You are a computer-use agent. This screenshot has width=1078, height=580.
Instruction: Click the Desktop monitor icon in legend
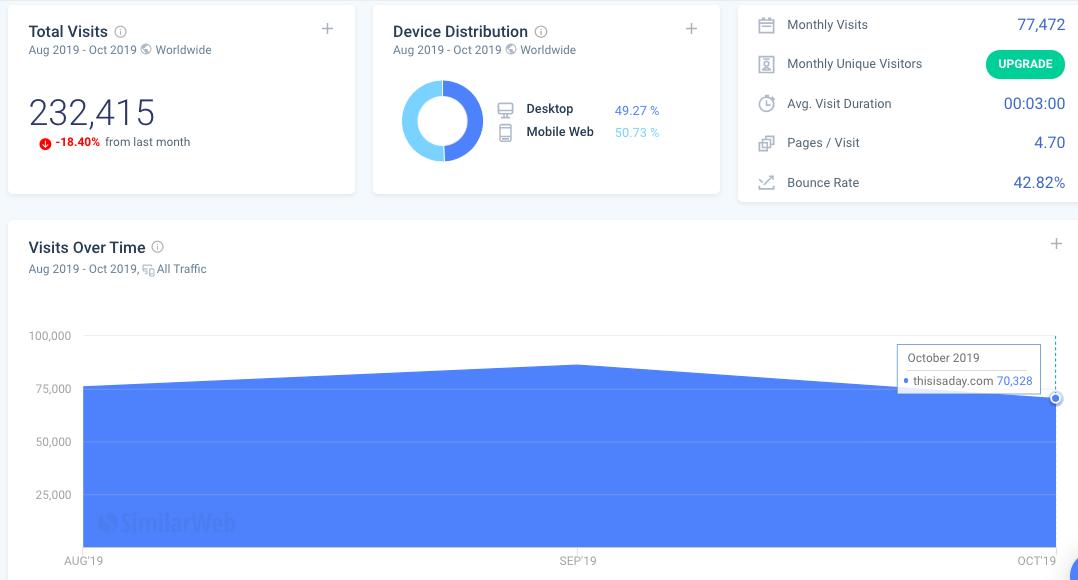click(505, 110)
